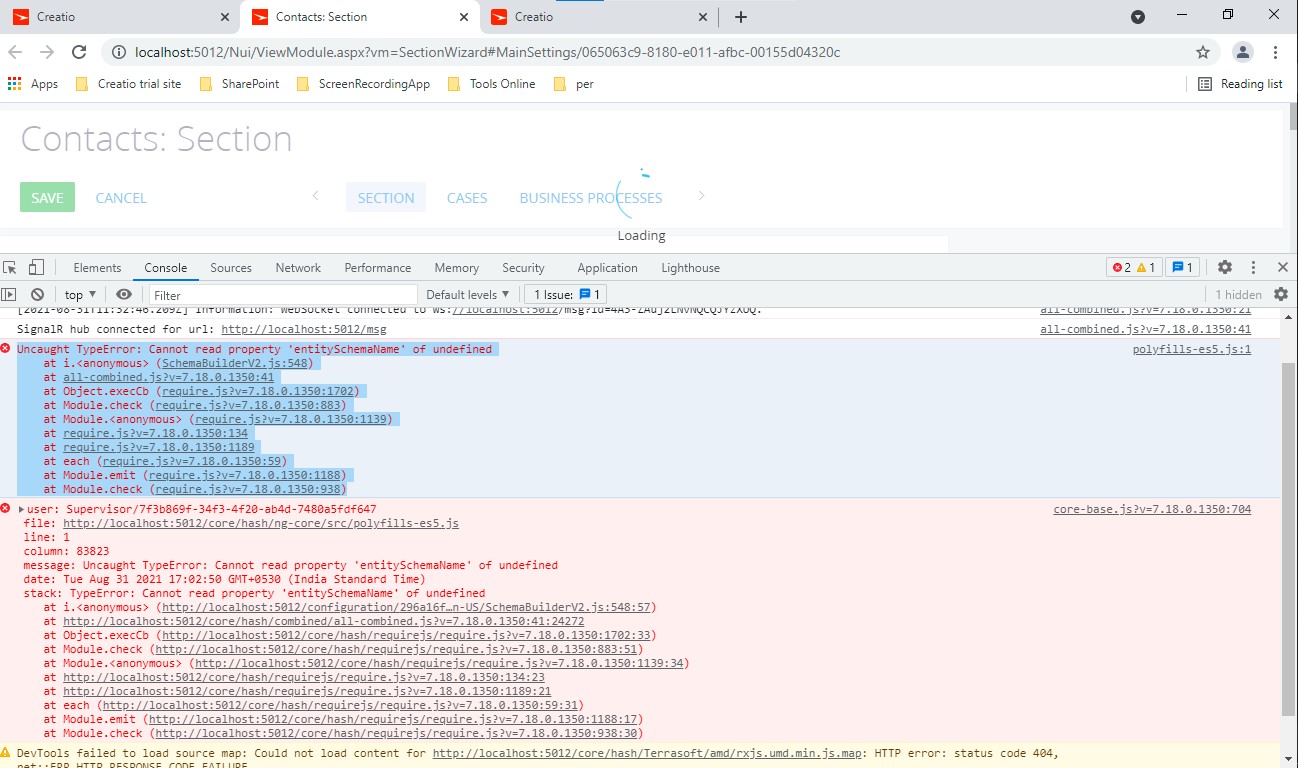Open the Default levels dropdown
1298x768 pixels.
(x=468, y=294)
